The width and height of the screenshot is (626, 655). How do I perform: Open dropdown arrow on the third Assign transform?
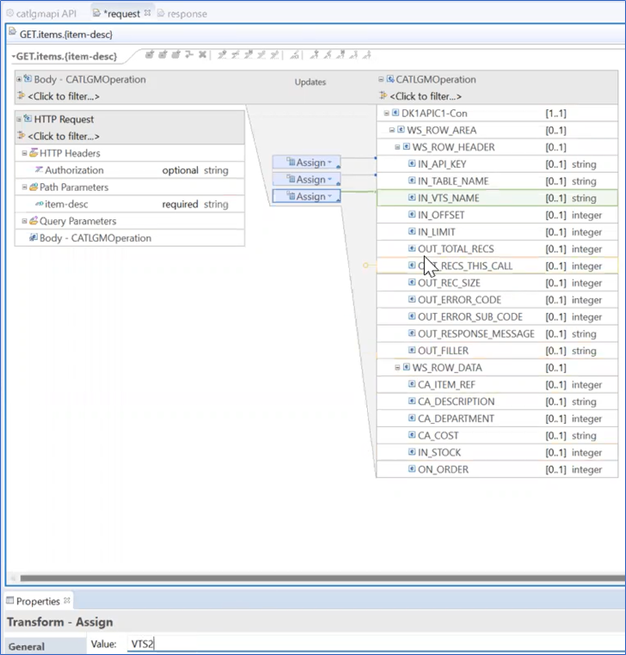point(330,196)
